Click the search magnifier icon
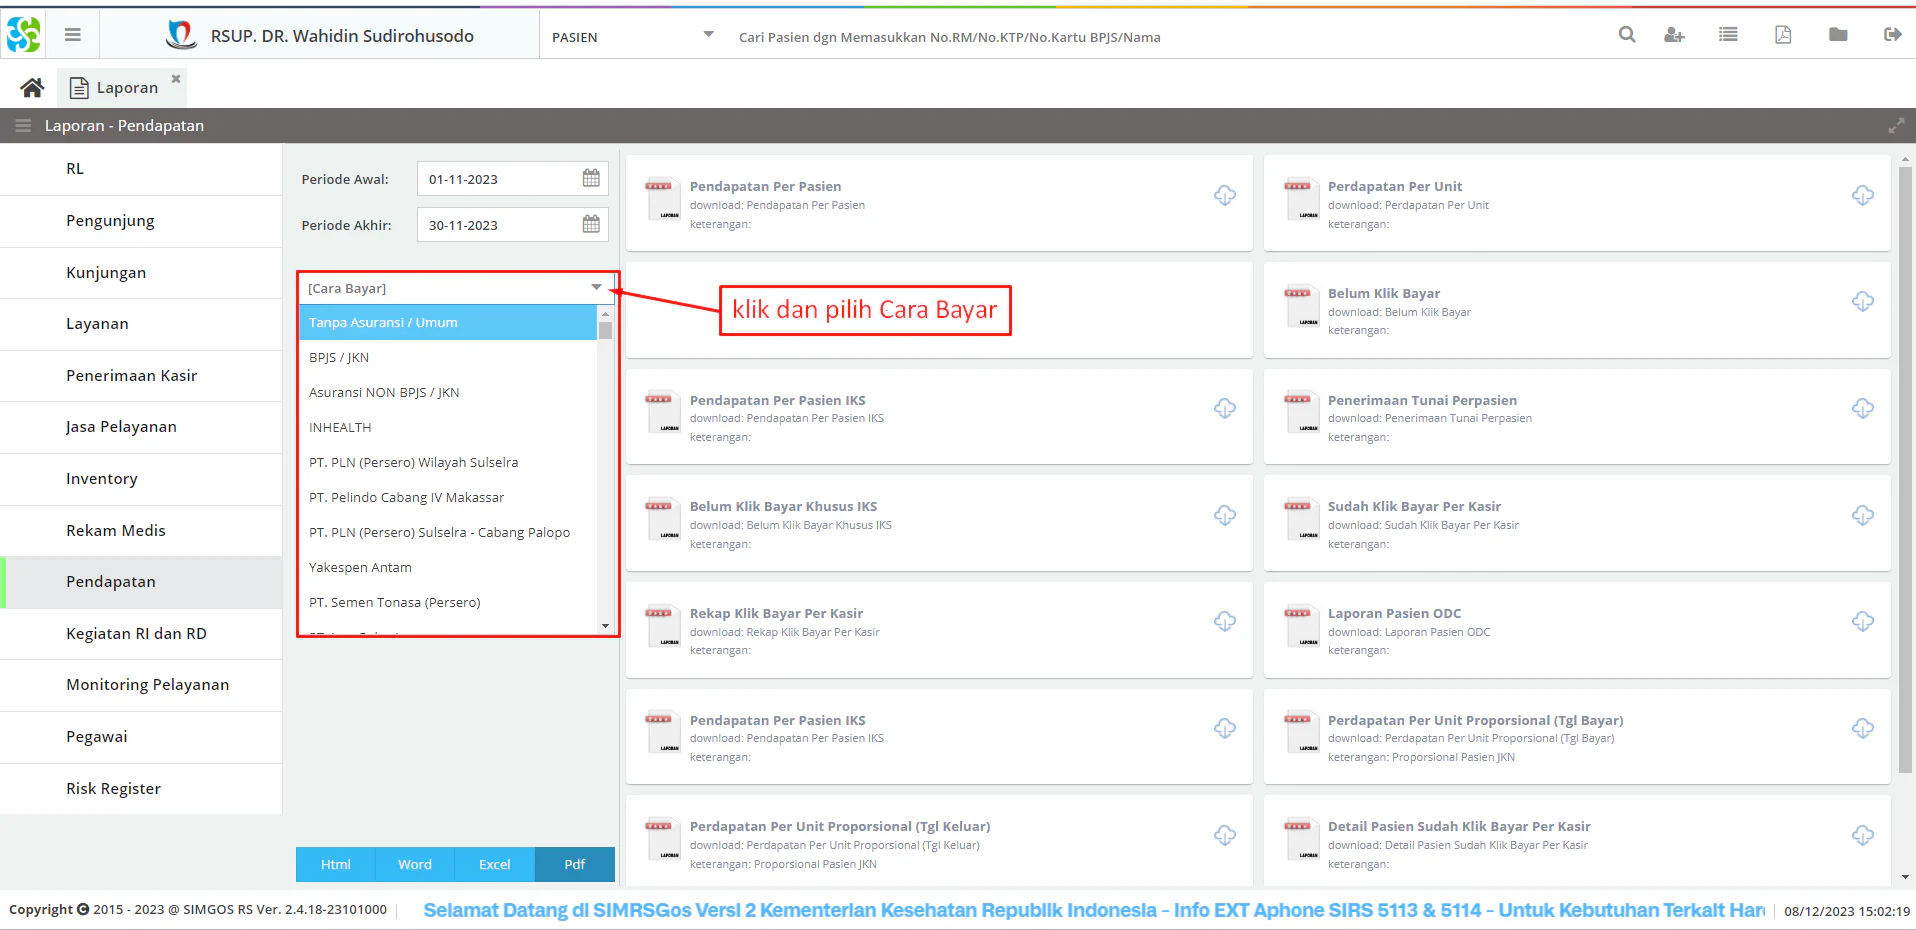Viewport: 1916px width, 930px height. tap(1627, 35)
